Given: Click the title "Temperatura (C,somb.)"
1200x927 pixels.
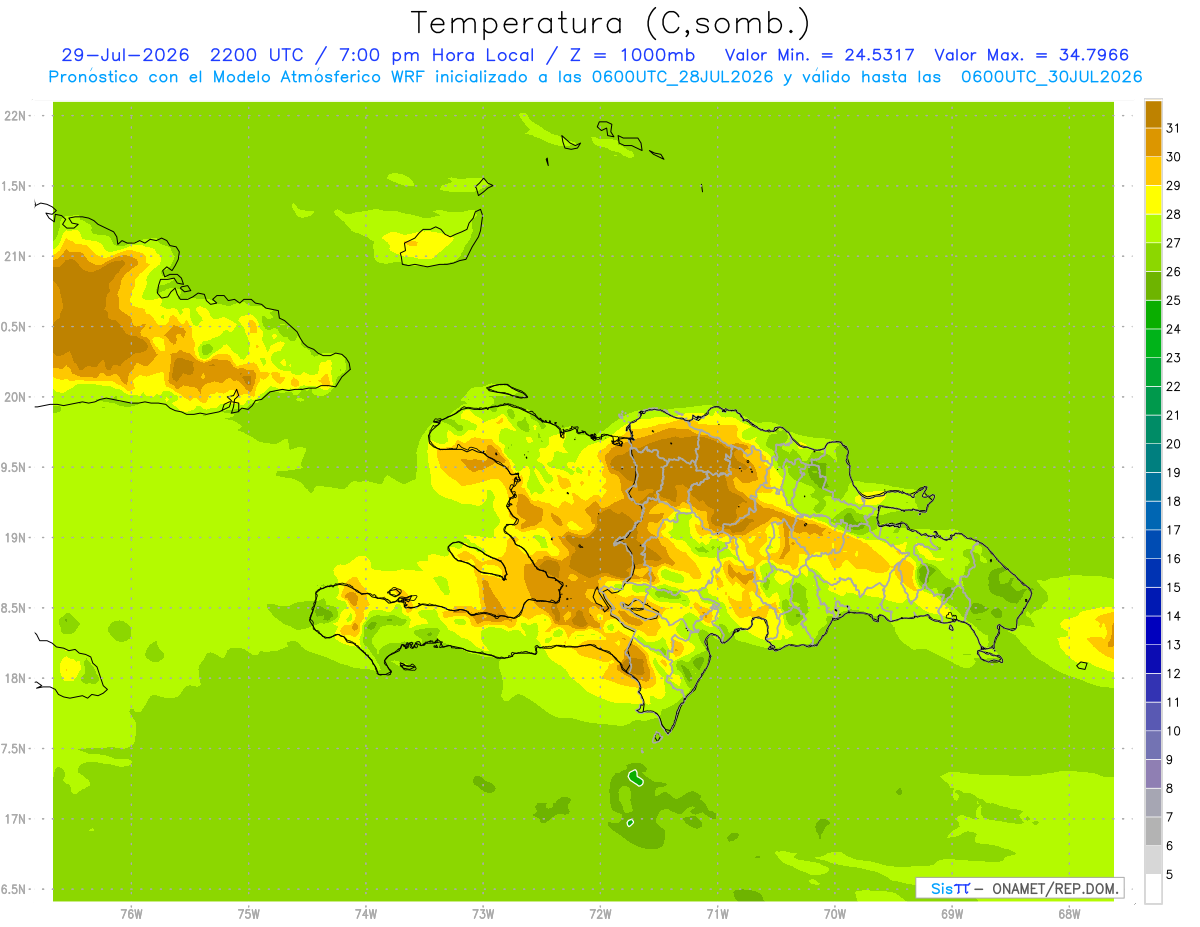Looking at the screenshot, I should pos(610,23).
